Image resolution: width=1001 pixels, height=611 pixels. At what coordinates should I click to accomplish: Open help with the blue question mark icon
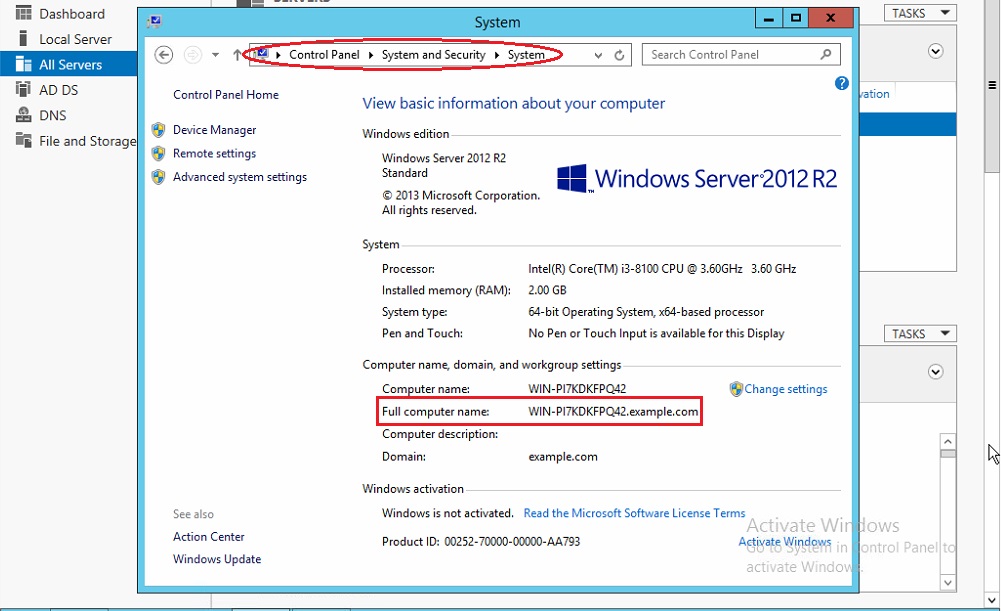841,84
